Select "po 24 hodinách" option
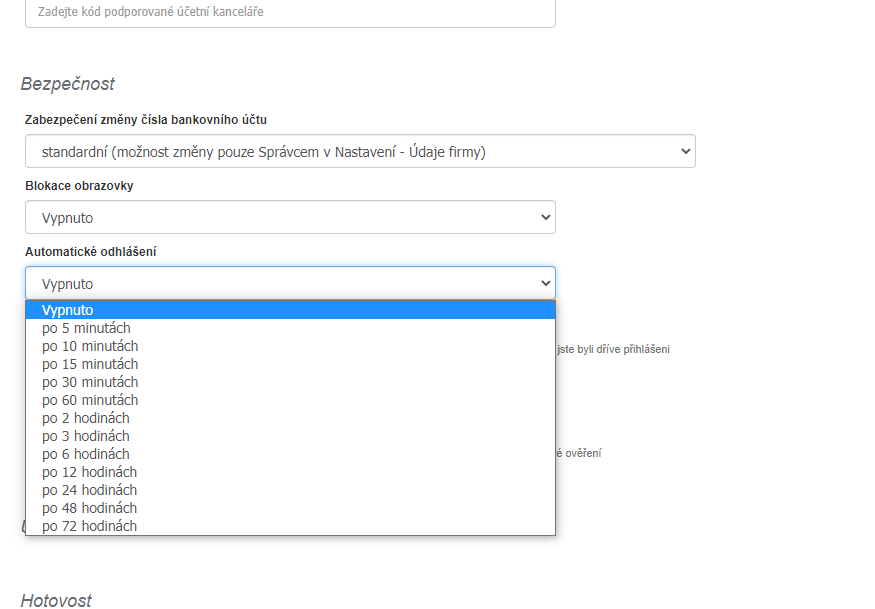This screenshot has height=609, width=875. coord(90,490)
